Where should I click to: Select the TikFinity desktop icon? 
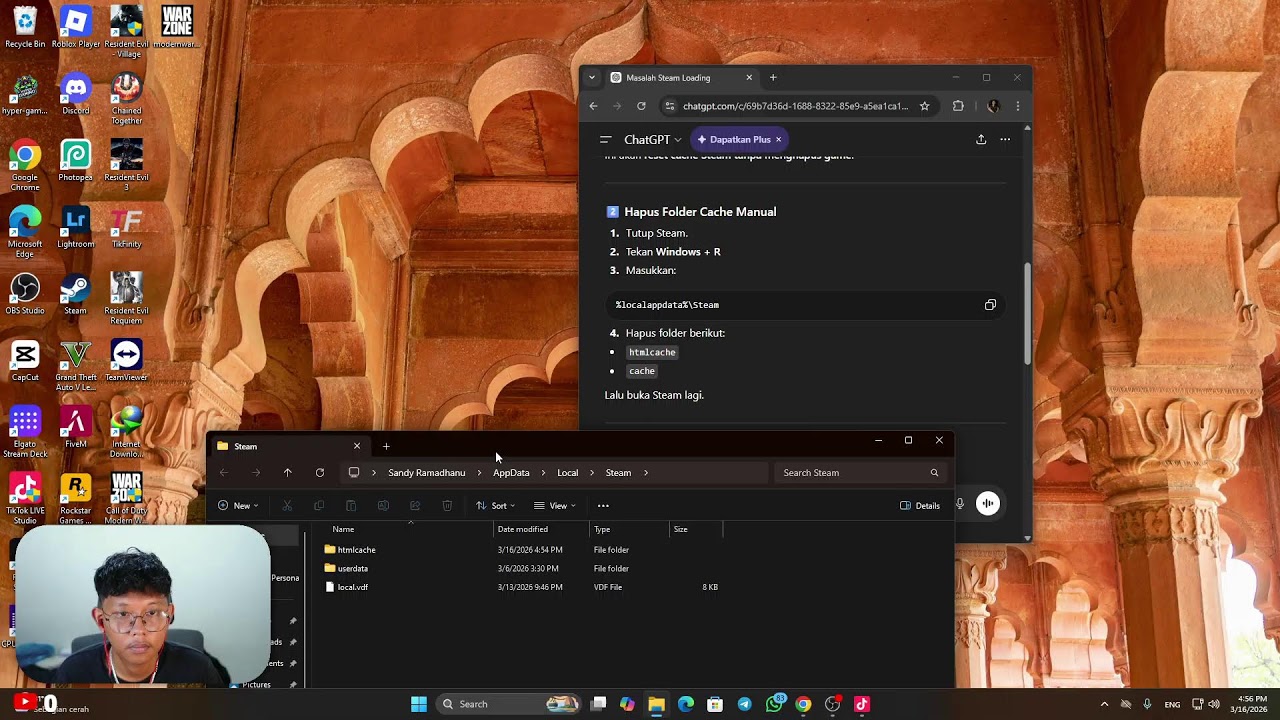126,227
